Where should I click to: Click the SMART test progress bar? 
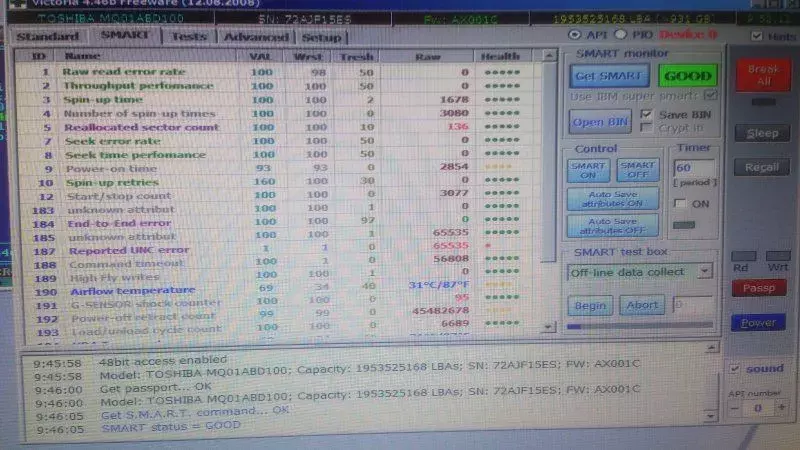[640, 326]
